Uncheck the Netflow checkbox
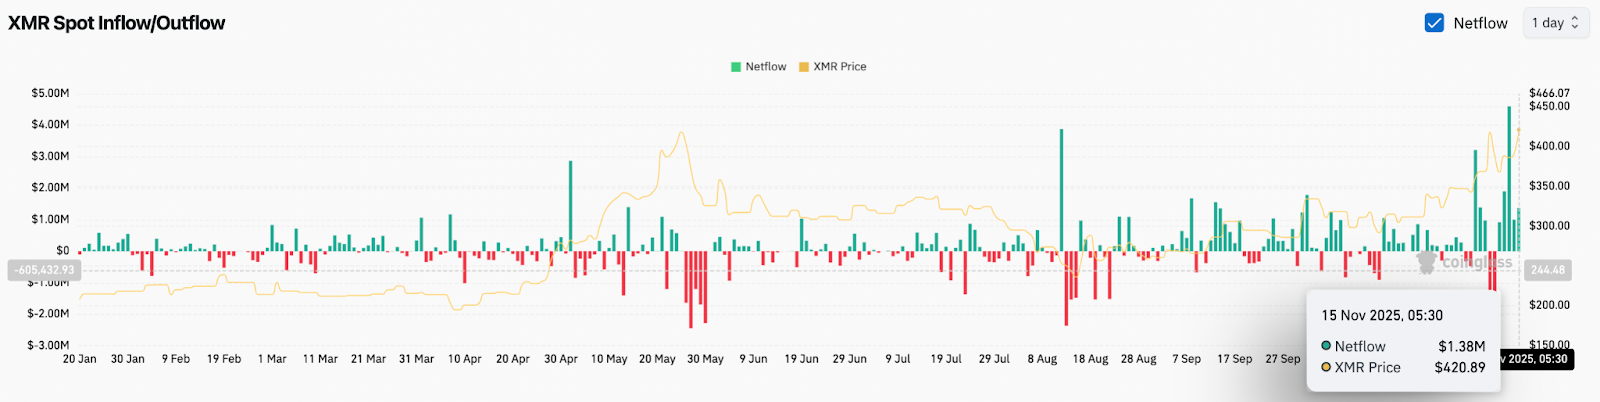Viewport: 1600px width, 402px height. pyautogui.click(x=1434, y=23)
